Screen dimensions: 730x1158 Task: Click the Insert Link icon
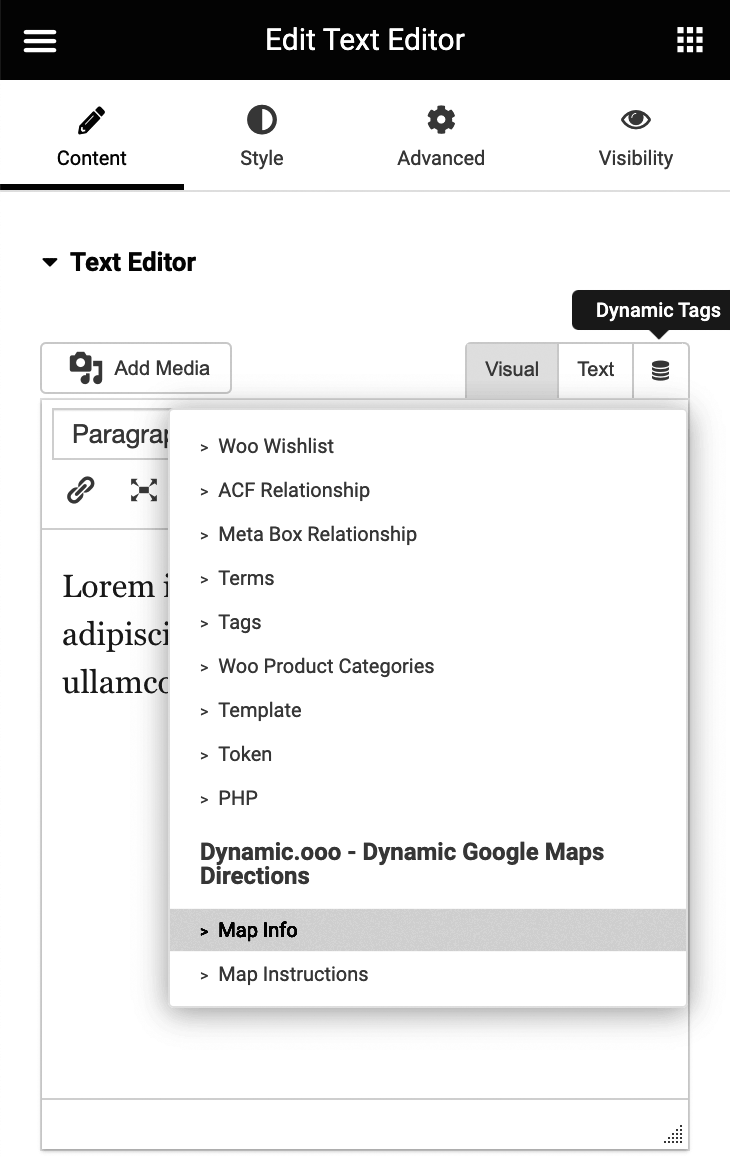[80, 490]
